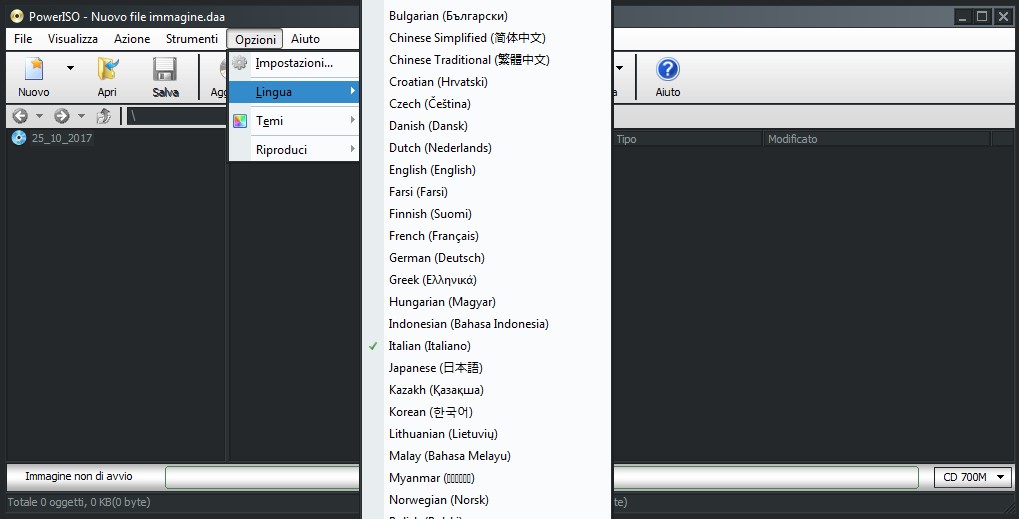Select Czech (Čeština) language
The width and height of the screenshot is (1019, 519).
[x=487, y=104]
